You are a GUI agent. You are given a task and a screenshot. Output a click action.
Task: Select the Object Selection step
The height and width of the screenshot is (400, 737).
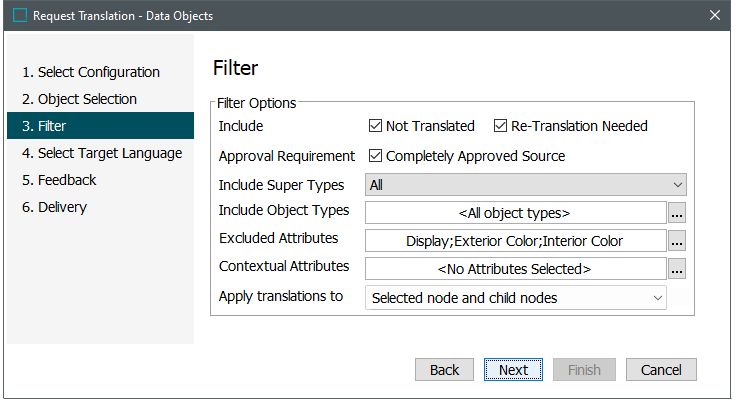coord(87,99)
